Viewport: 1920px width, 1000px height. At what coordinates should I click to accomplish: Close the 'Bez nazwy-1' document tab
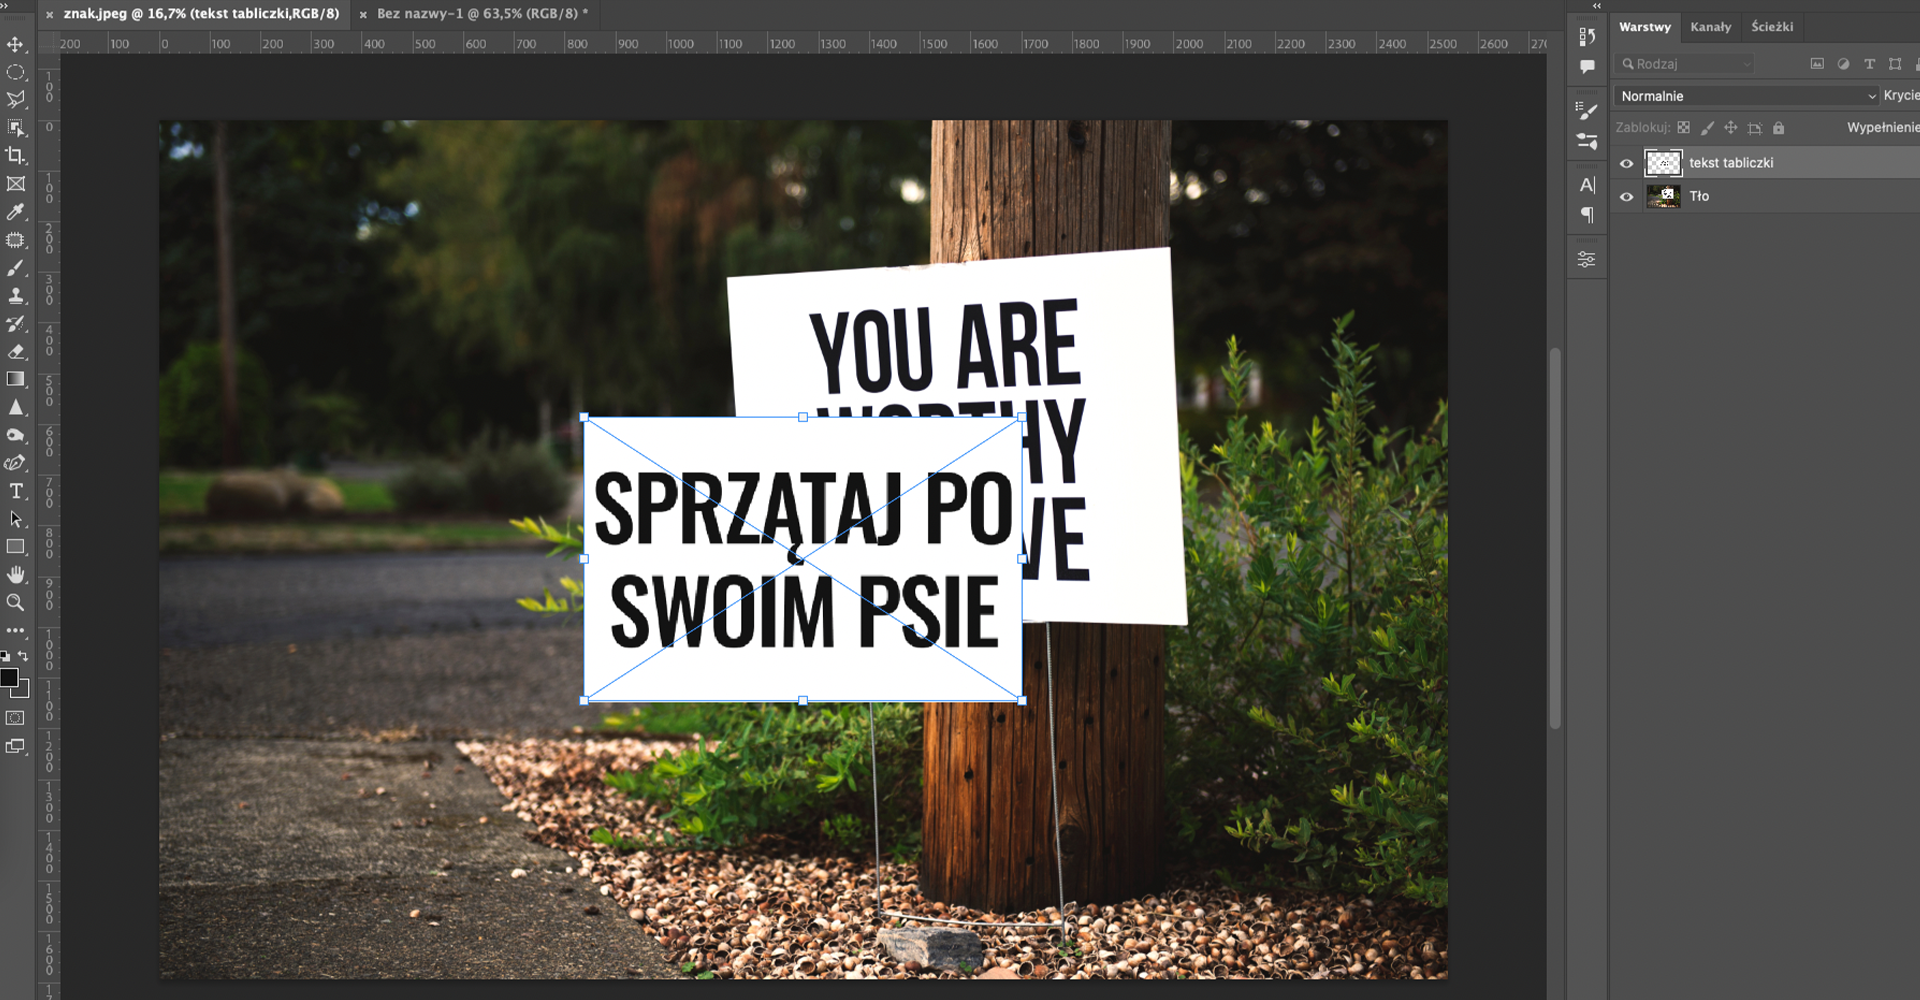(x=363, y=15)
